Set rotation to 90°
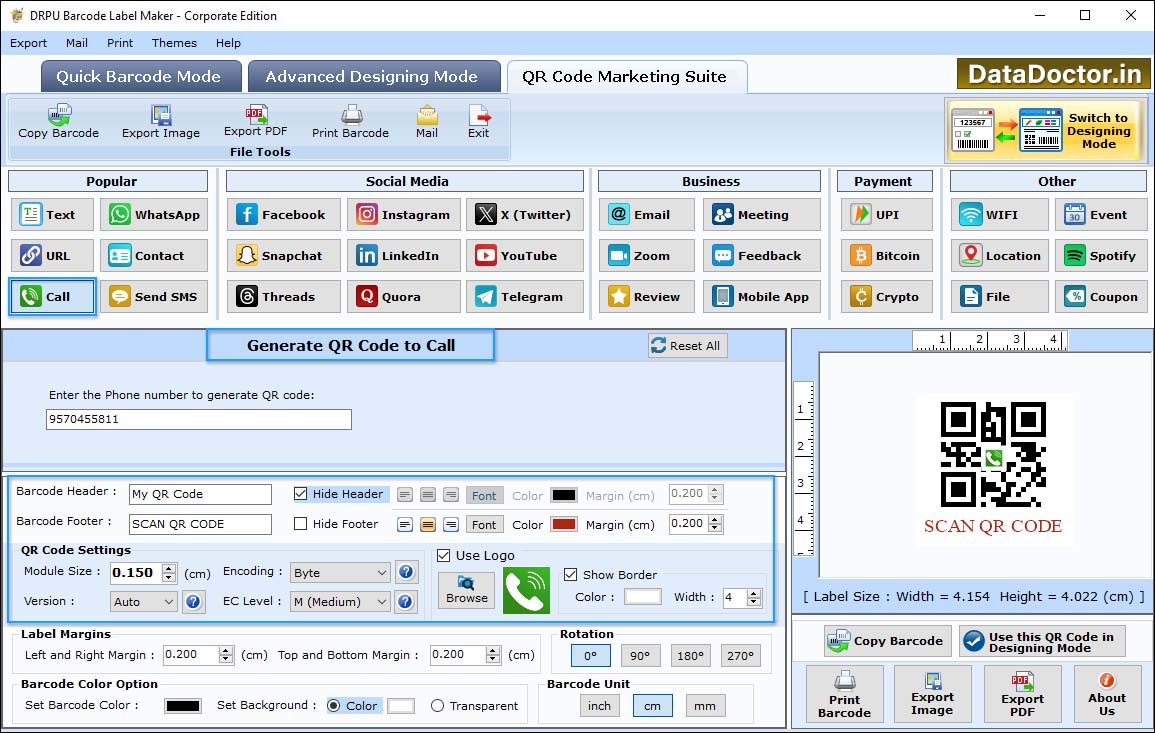1155x733 pixels. coord(639,656)
